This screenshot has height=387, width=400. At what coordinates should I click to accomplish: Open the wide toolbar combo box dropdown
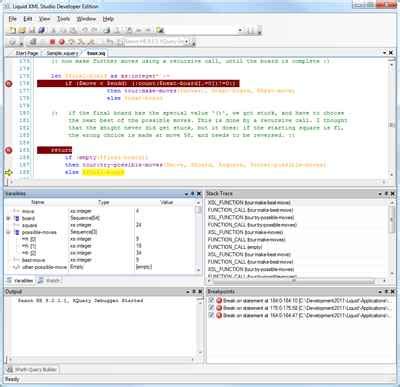(240, 30)
